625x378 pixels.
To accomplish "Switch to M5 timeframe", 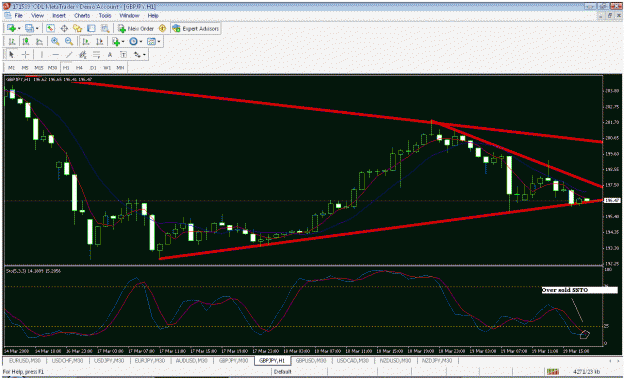I will pos(25,68).
